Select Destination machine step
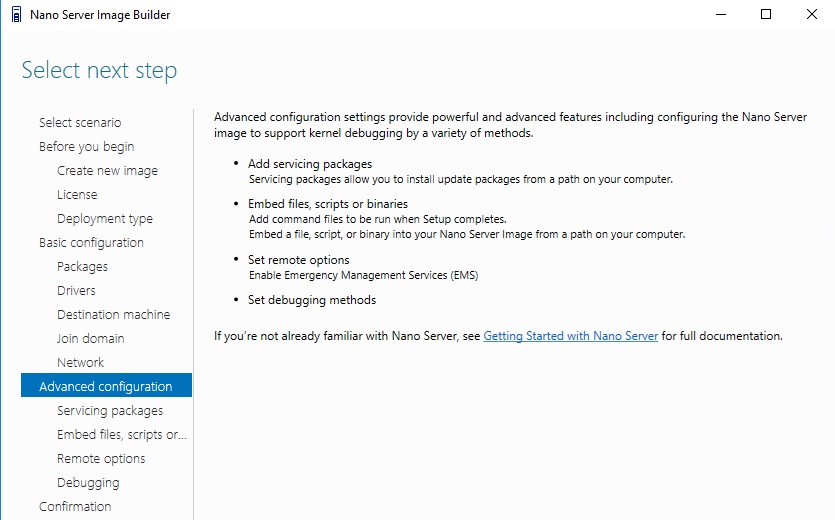 [113, 314]
